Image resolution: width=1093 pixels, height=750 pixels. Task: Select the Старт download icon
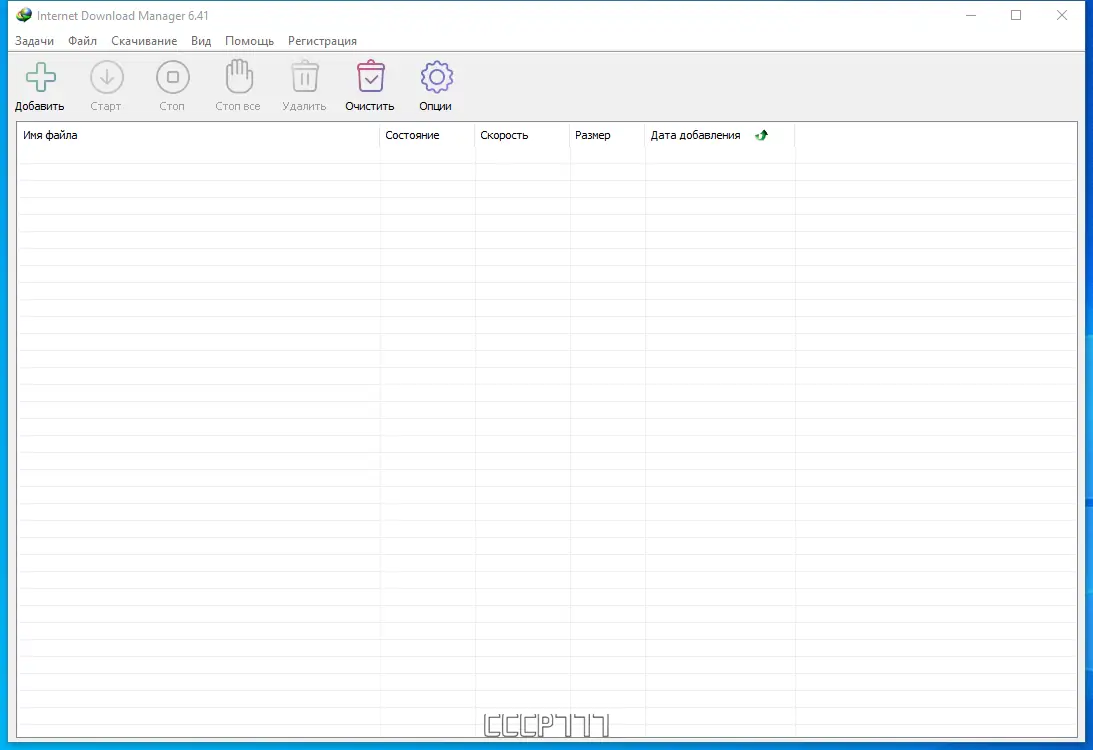pyautogui.click(x=106, y=76)
